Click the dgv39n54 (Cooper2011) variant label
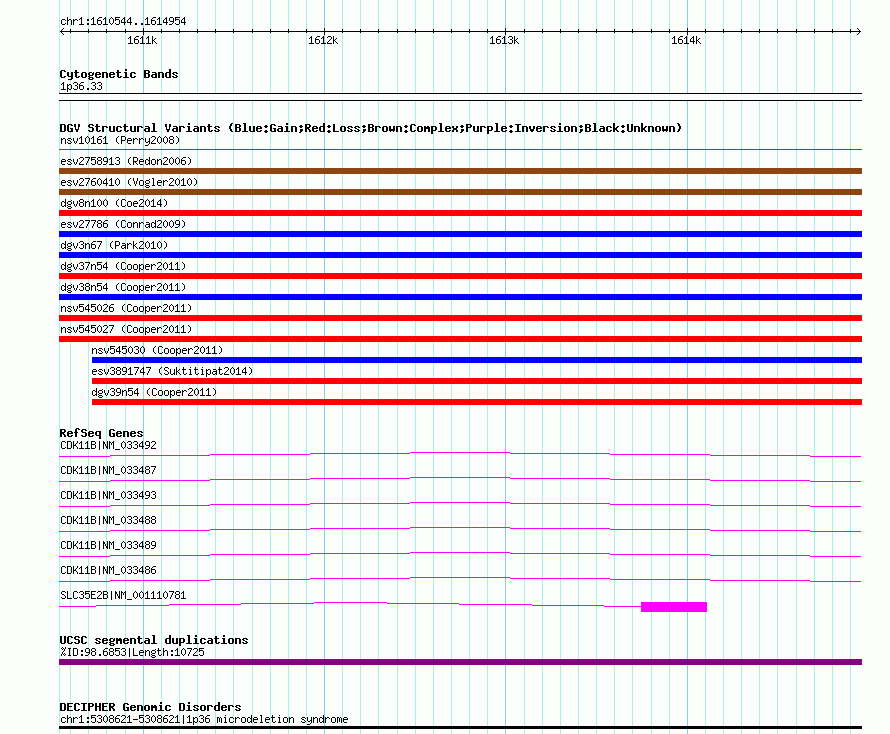Screen dimensions: 890x734 click(154, 392)
